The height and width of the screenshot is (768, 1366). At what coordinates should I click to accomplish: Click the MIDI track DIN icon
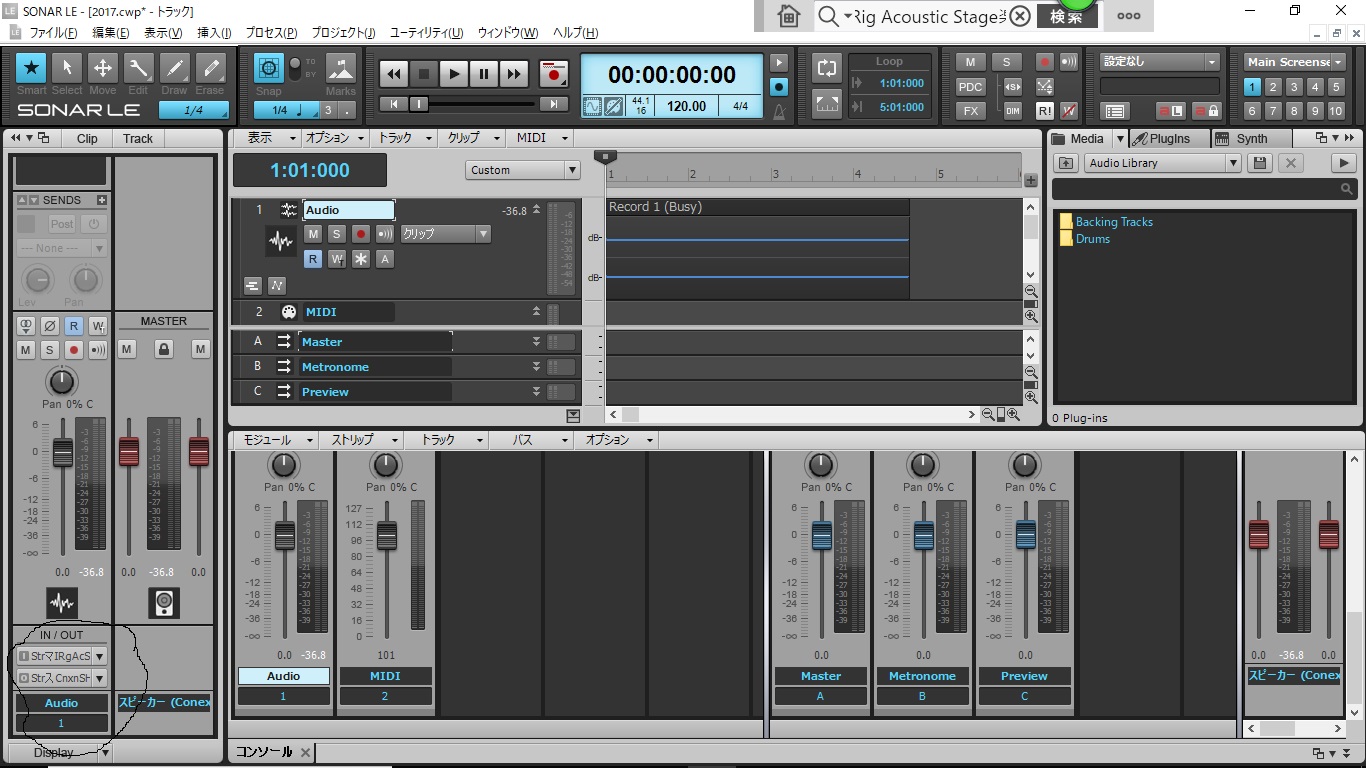pyautogui.click(x=289, y=312)
